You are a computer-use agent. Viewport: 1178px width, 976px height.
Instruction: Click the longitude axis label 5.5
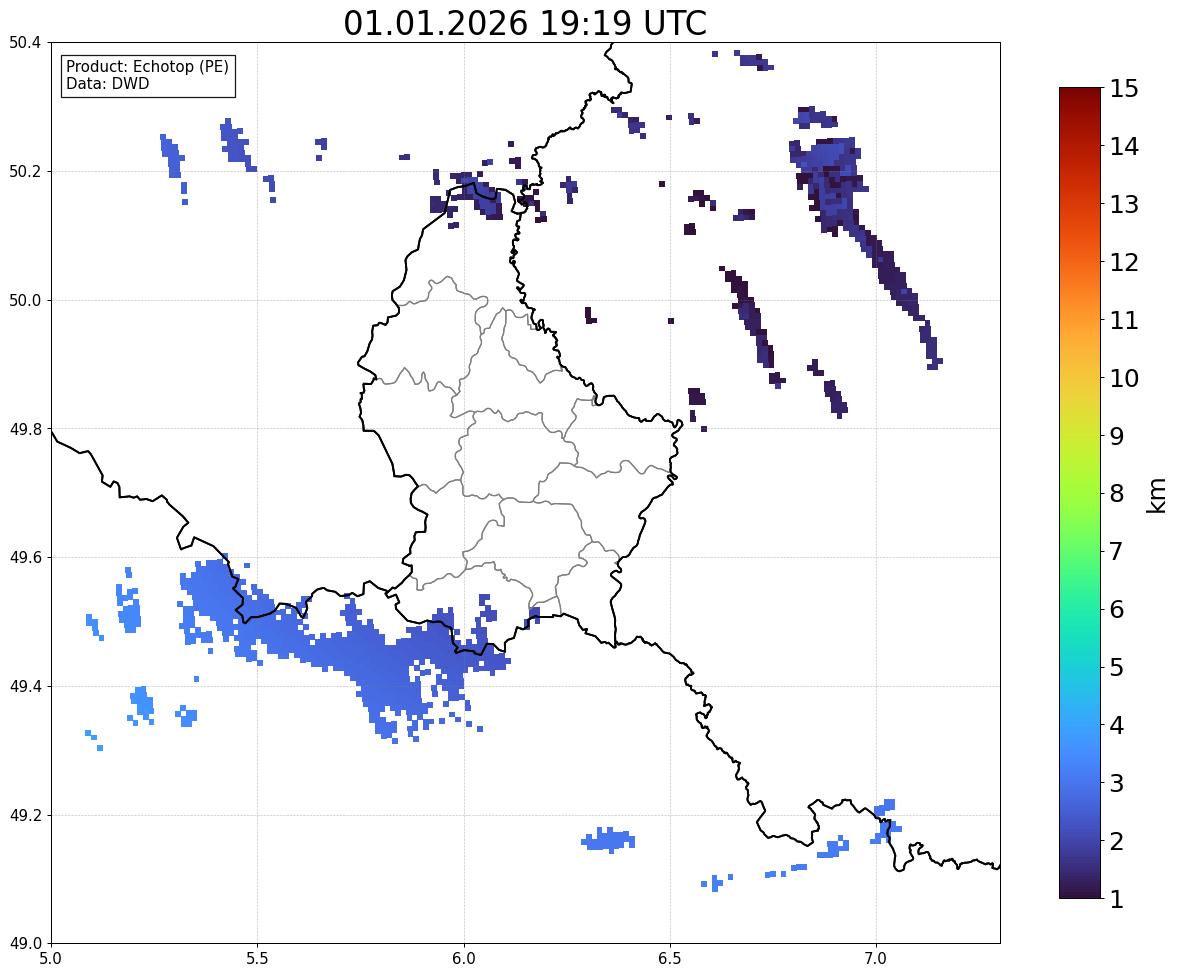(258, 959)
